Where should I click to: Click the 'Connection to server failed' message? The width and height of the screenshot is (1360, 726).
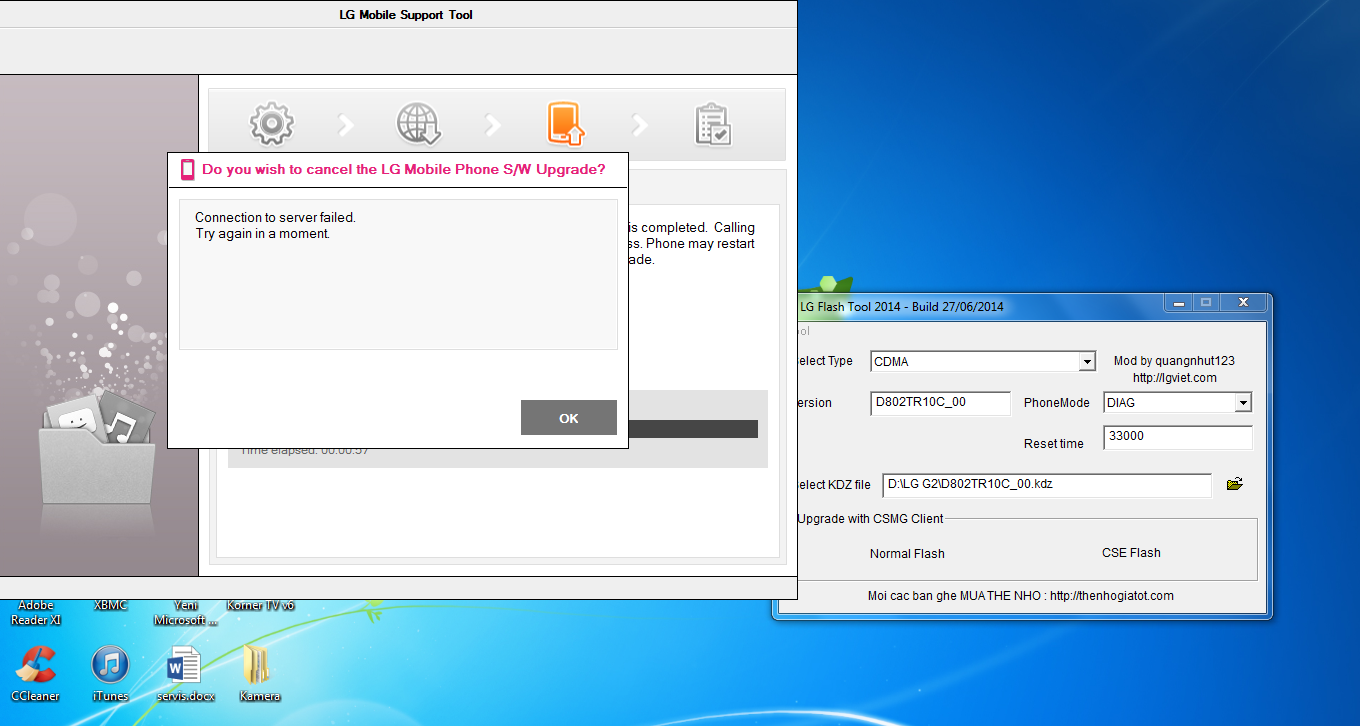click(275, 217)
